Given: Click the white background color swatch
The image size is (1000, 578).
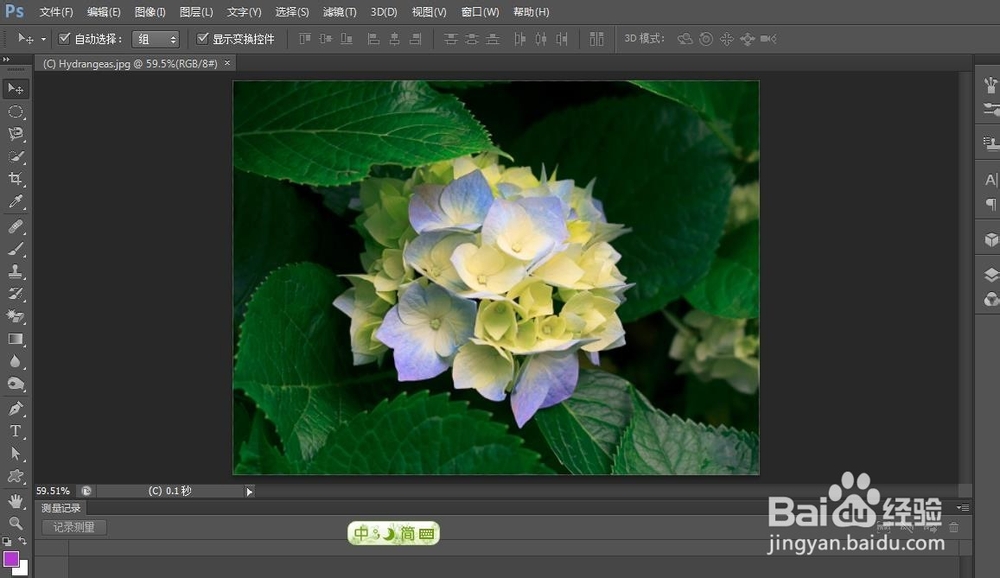Looking at the screenshot, I should tap(23, 570).
